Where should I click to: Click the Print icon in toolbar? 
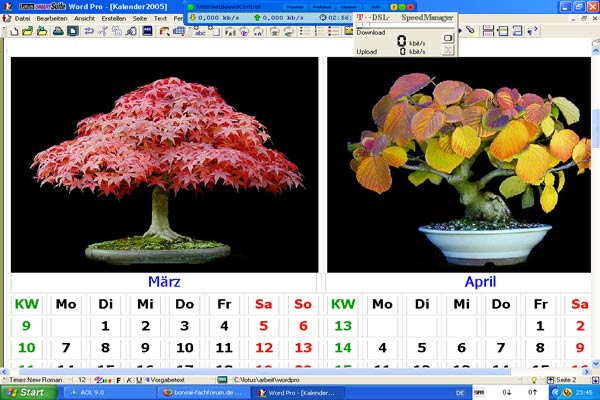(58, 31)
